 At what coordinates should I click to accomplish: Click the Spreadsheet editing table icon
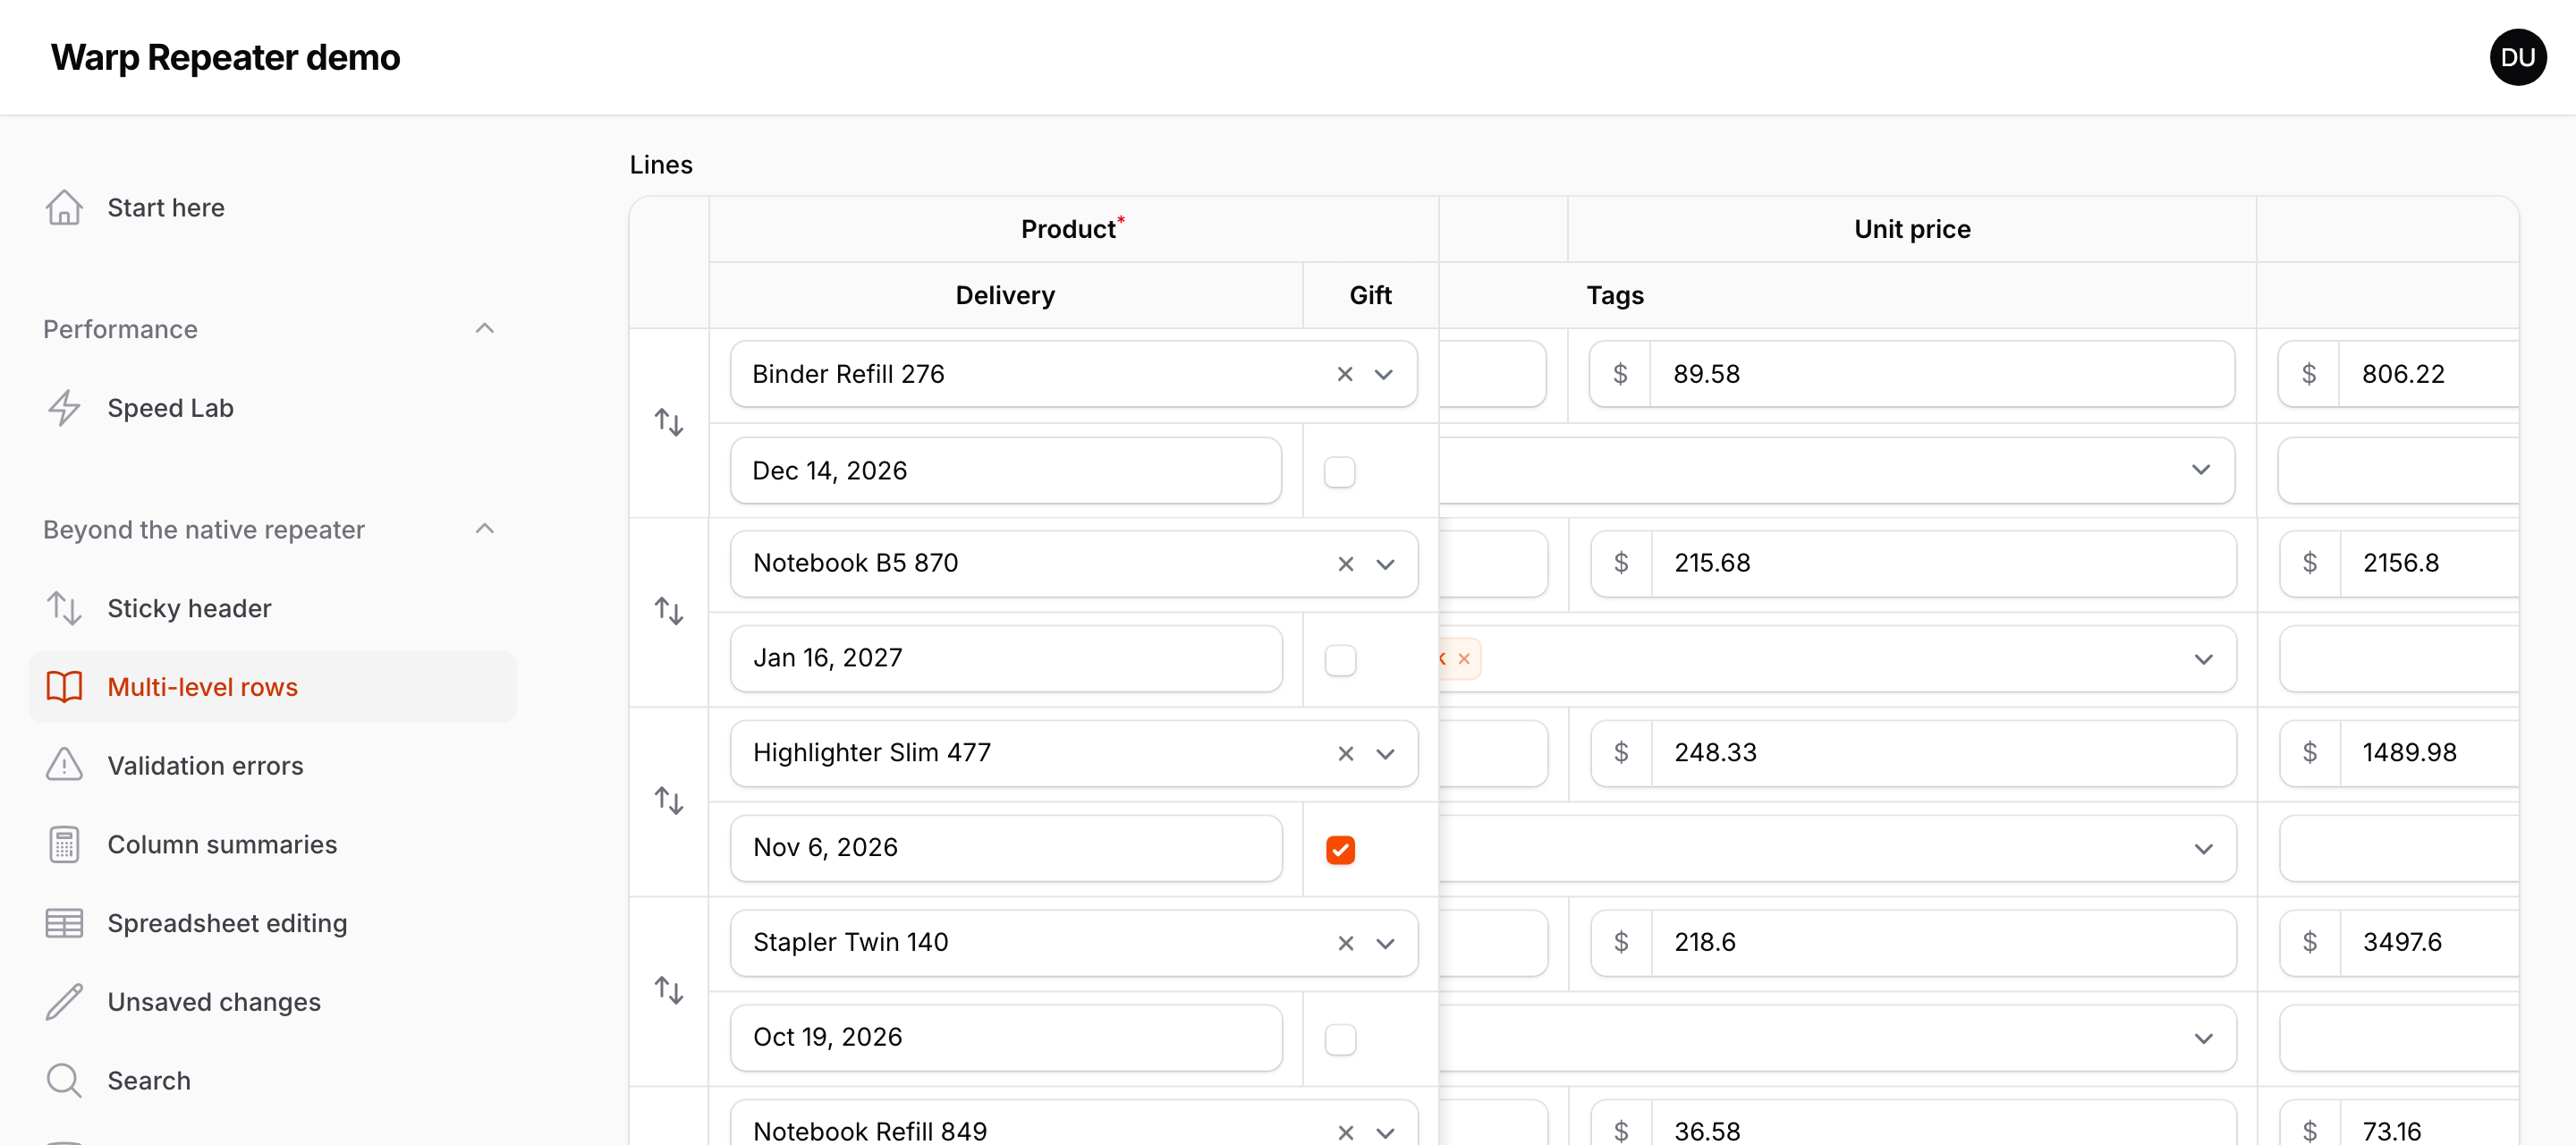coord(64,923)
